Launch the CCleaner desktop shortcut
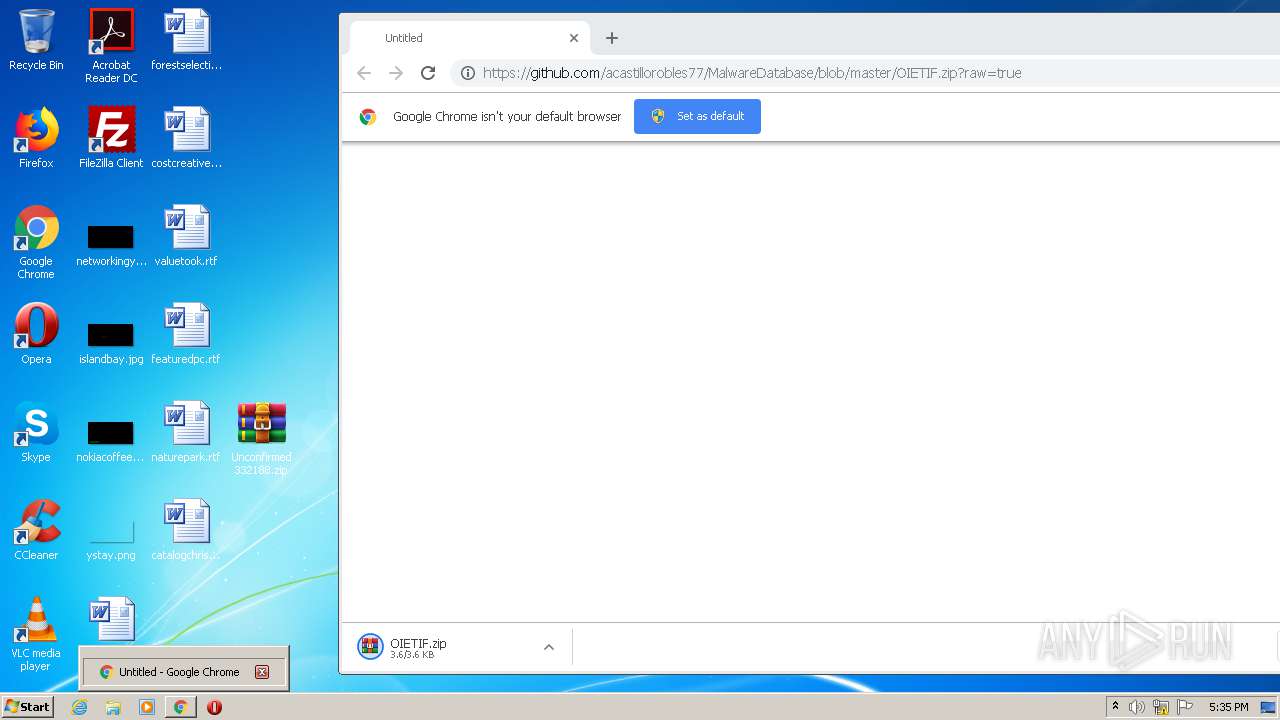The image size is (1280, 720). 36,530
